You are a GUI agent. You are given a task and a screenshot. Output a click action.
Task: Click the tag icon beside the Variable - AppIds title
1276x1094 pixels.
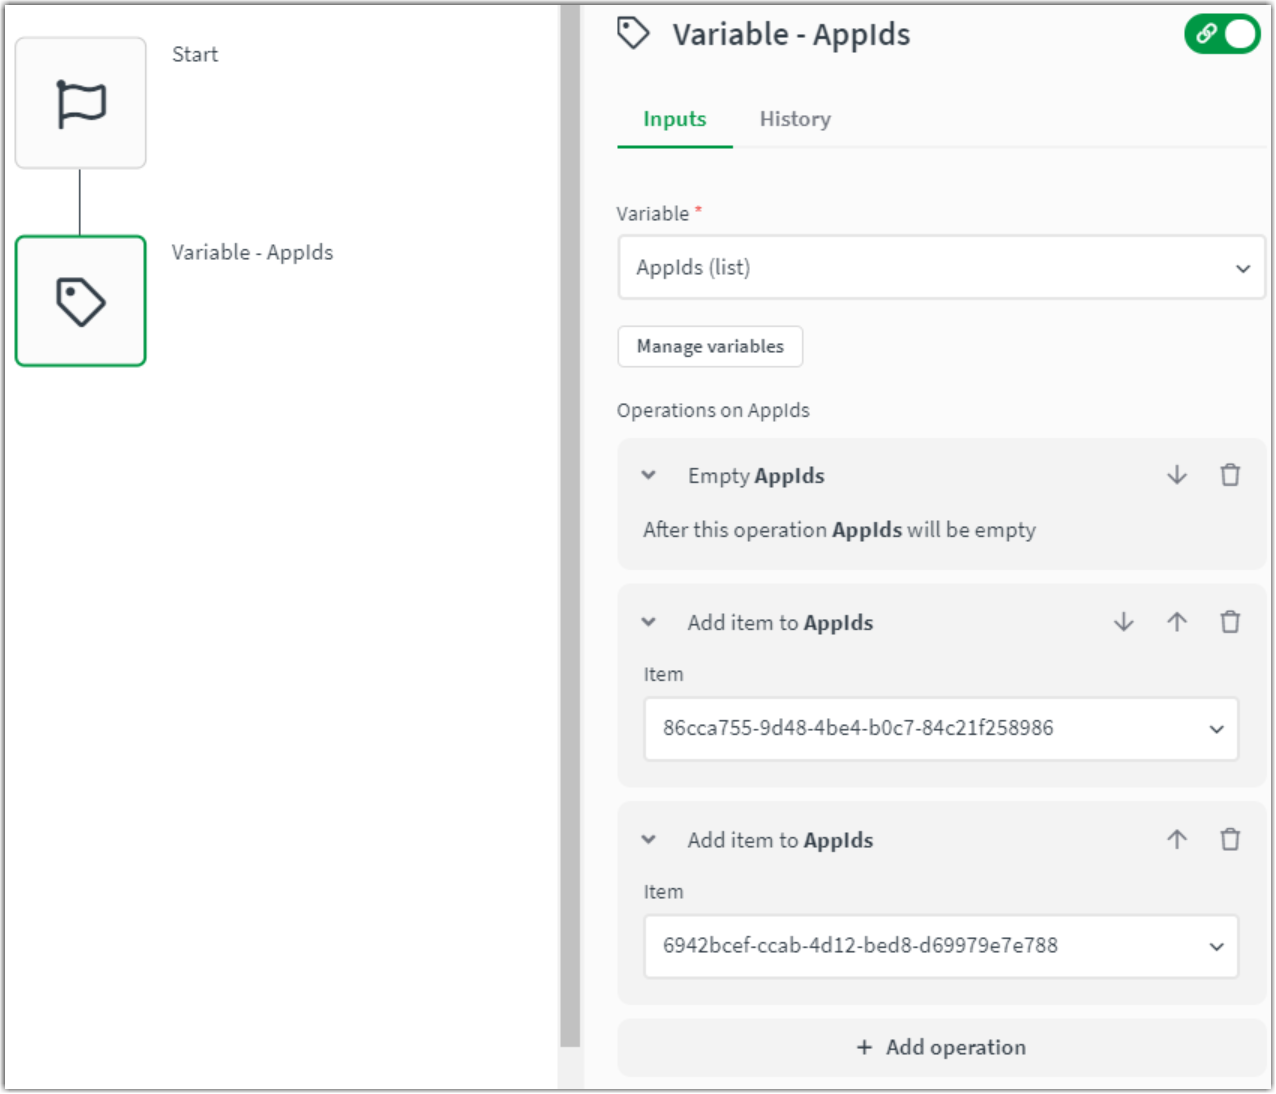point(633,33)
